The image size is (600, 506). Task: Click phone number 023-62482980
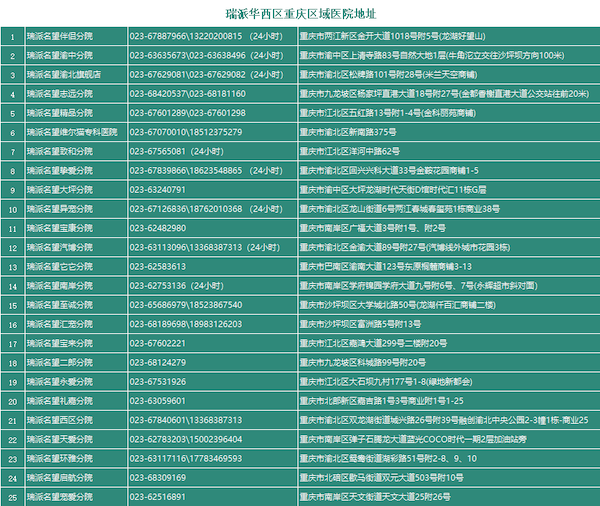click(158, 229)
